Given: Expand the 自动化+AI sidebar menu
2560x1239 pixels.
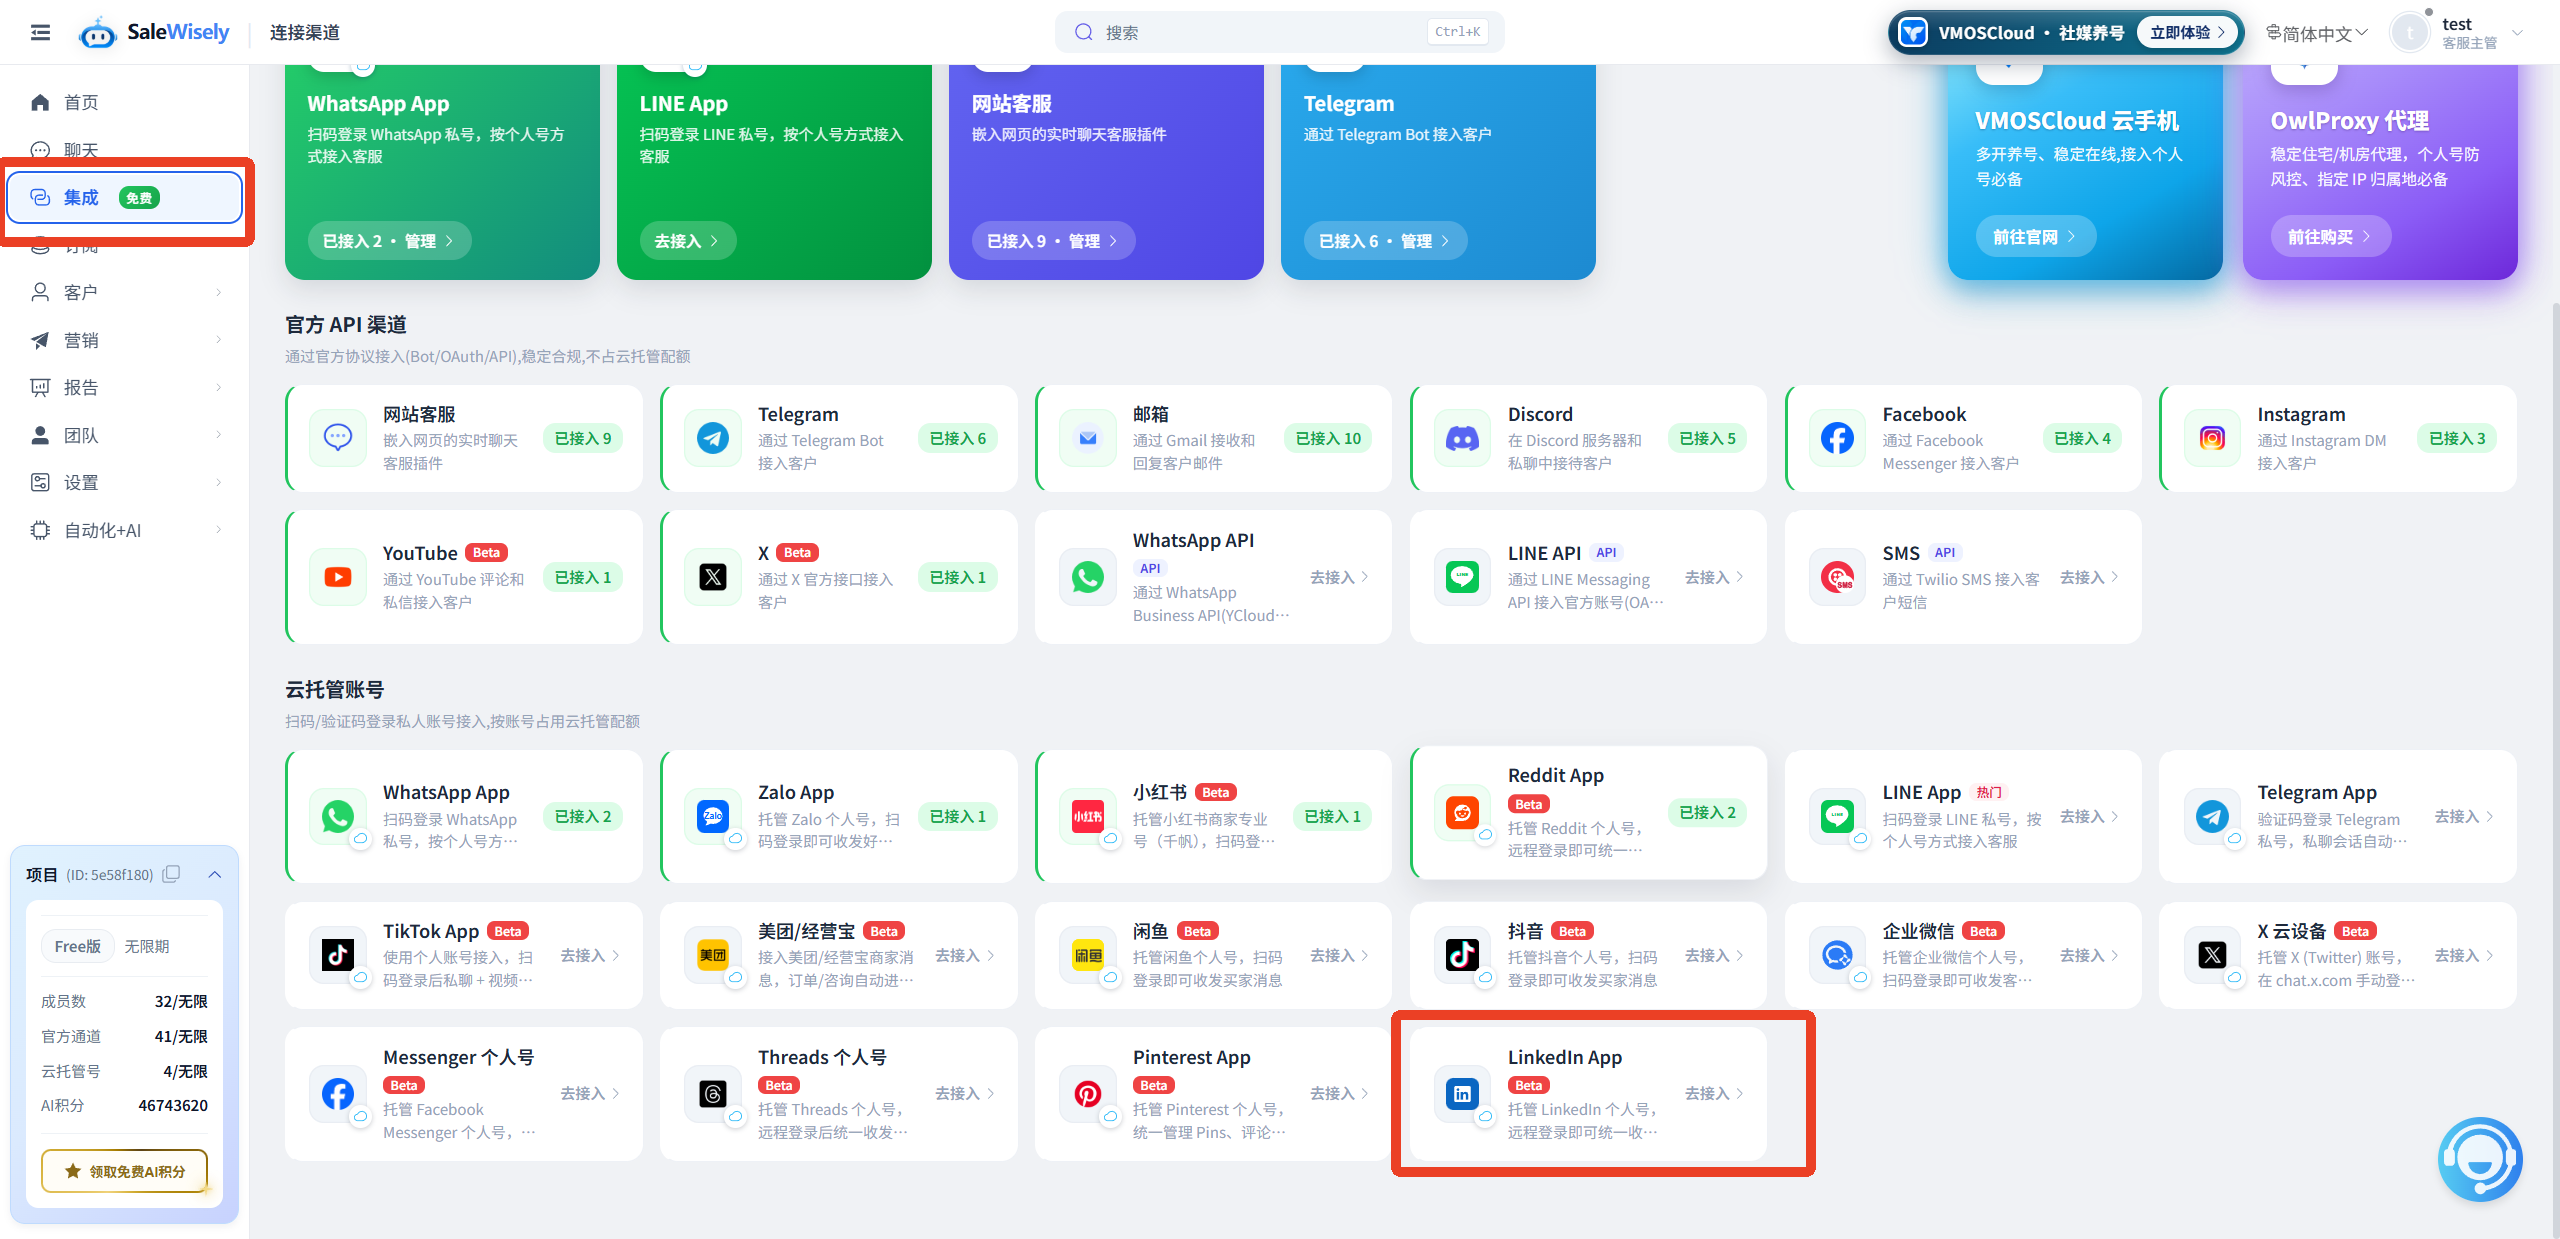Looking at the screenshot, I should click(125, 530).
